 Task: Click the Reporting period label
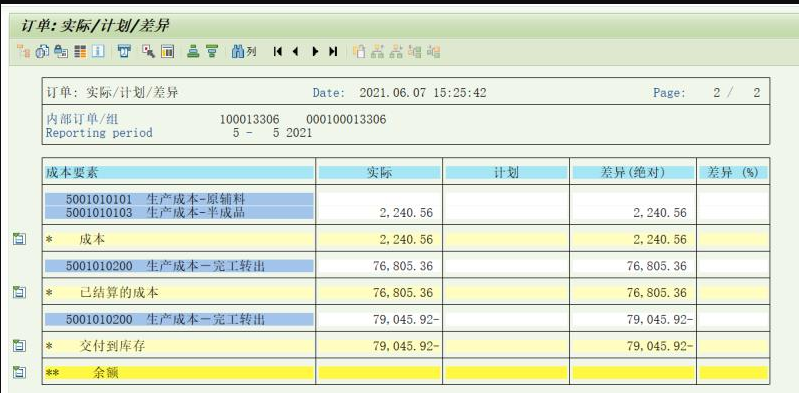click(x=99, y=133)
